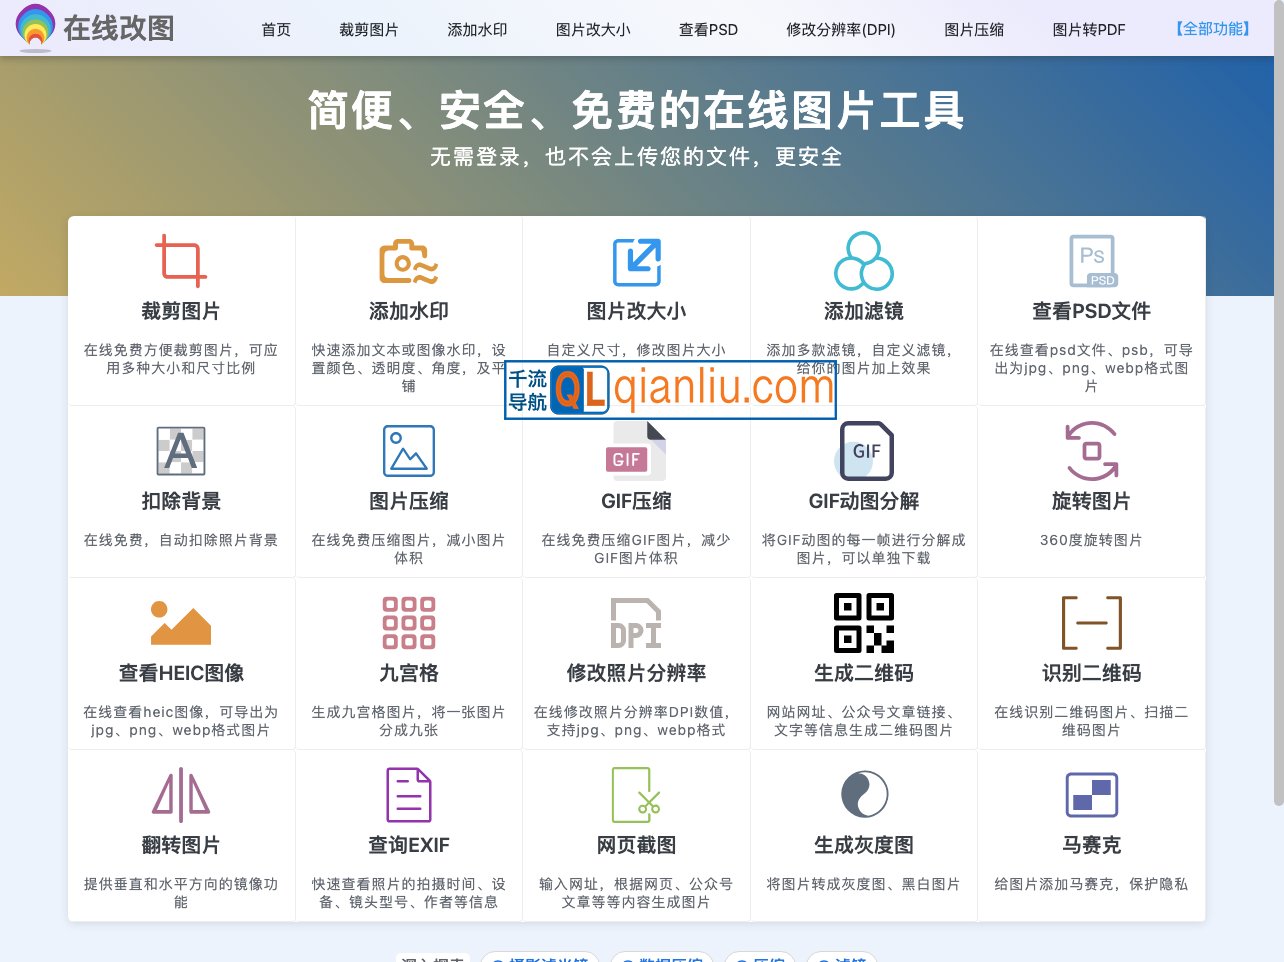The height and width of the screenshot is (962, 1284).
Task: Select the 图片转PDF menu item
Action: pos(1089,30)
